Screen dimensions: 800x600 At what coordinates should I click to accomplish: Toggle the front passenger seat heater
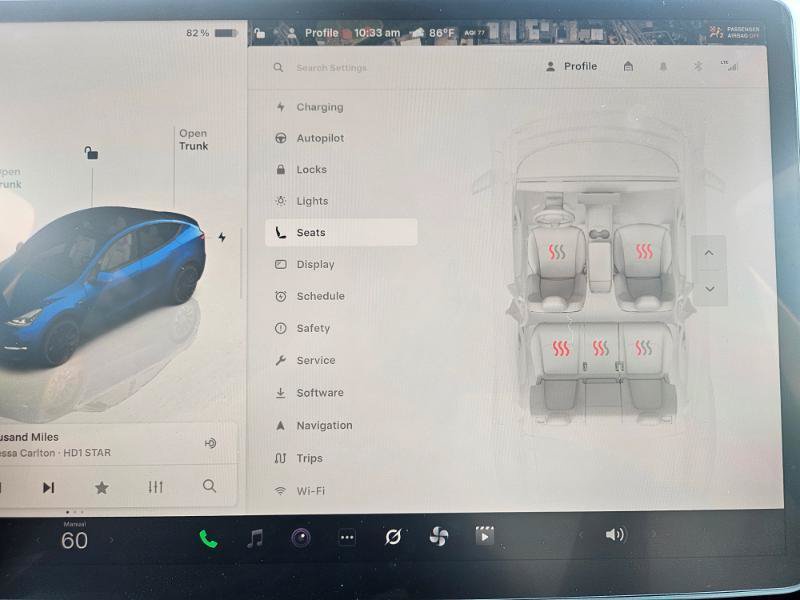644,251
